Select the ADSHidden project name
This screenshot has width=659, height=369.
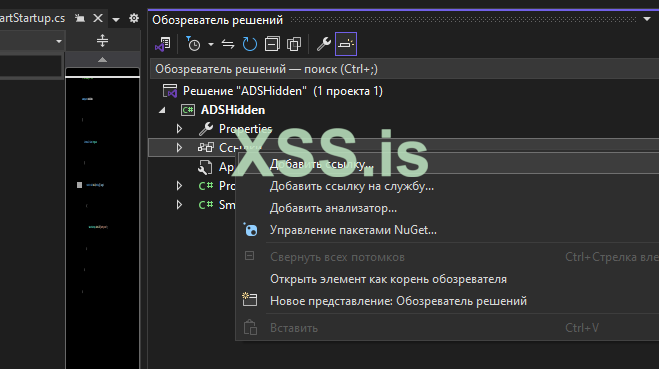[233, 110]
